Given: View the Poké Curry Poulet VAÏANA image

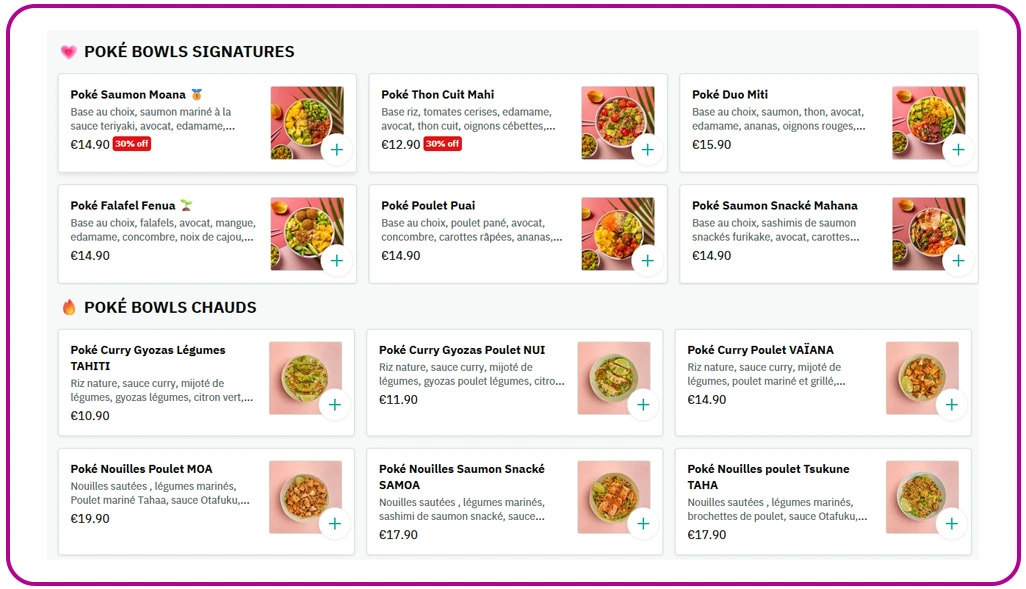Looking at the screenshot, I should [x=917, y=373].
